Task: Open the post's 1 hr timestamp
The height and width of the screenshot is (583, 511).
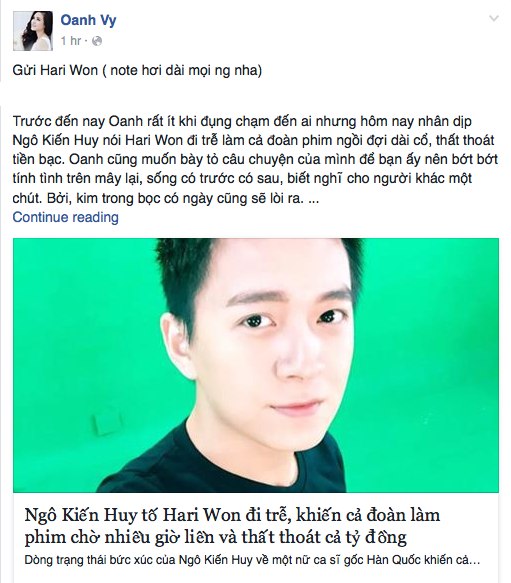Action: pos(71,41)
